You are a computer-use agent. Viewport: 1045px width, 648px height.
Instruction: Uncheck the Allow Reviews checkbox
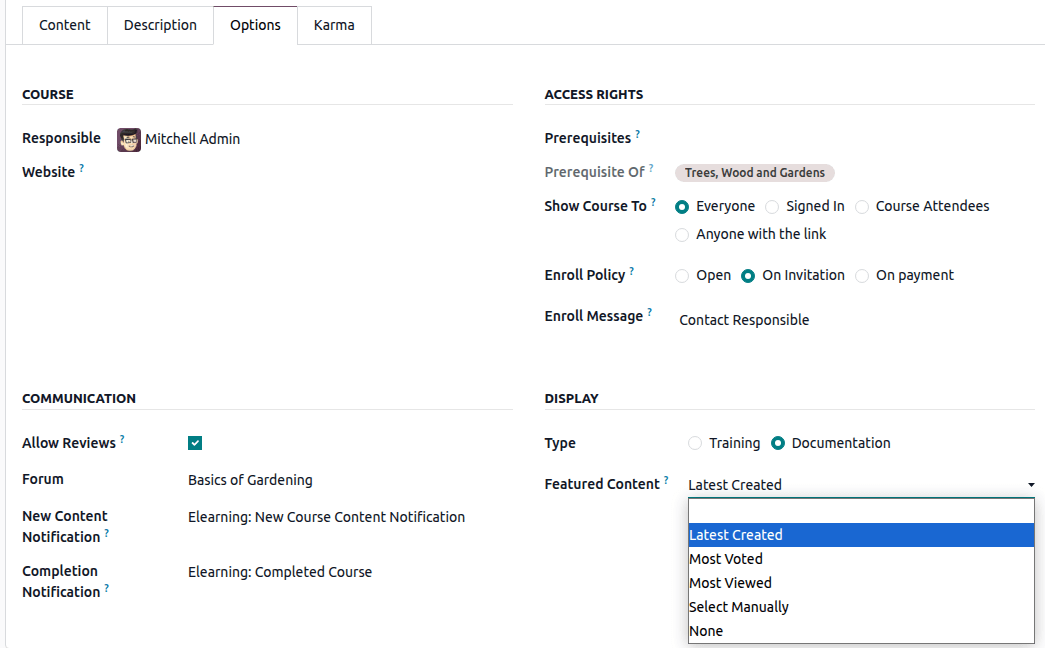(195, 443)
